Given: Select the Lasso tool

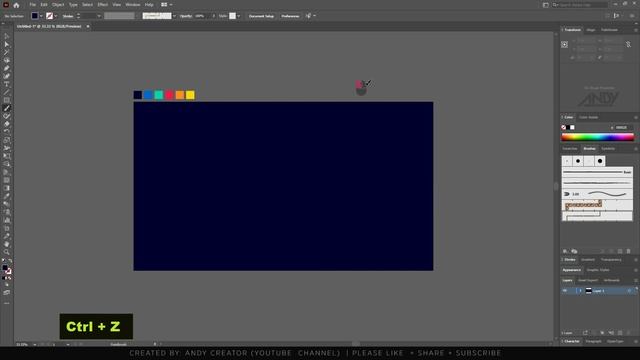Looking at the screenshot, I should (7, 60).
